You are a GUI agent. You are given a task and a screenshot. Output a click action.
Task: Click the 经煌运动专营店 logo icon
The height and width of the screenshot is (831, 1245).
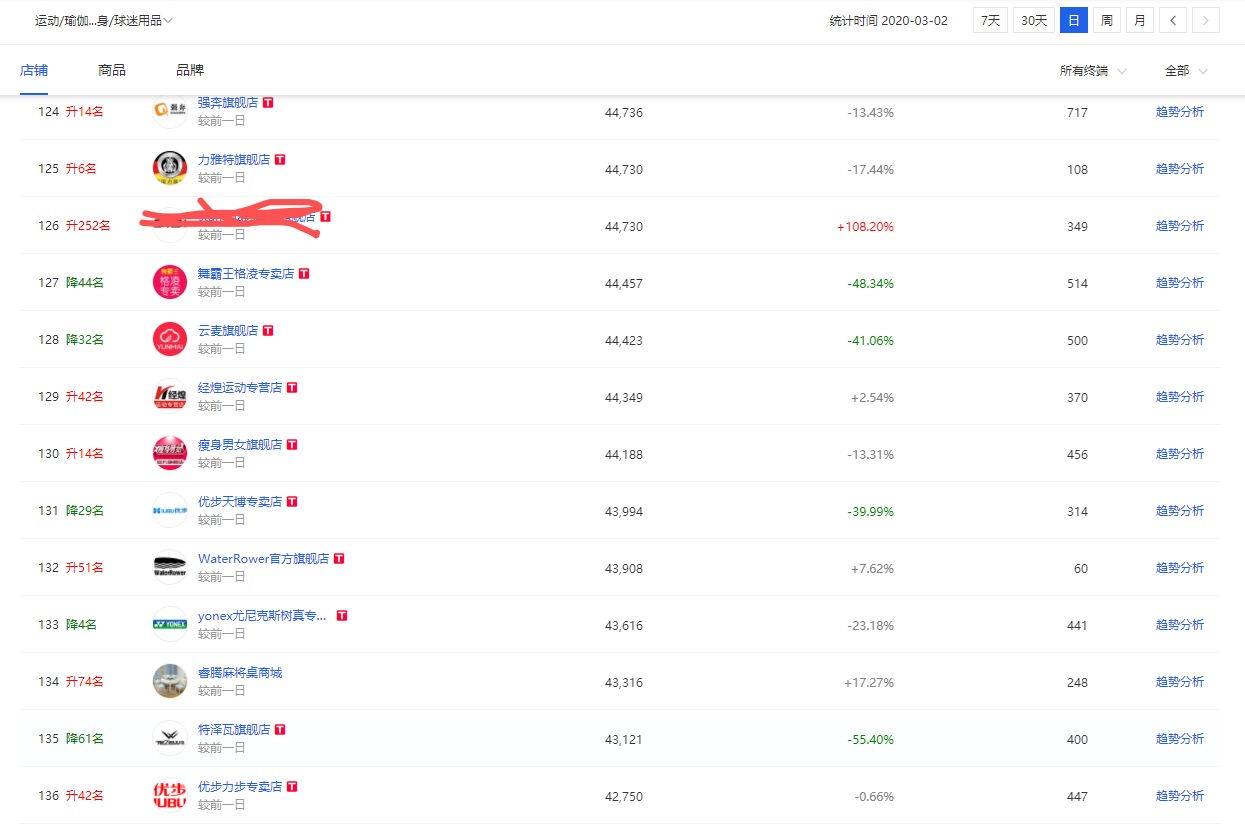(170, 396)
